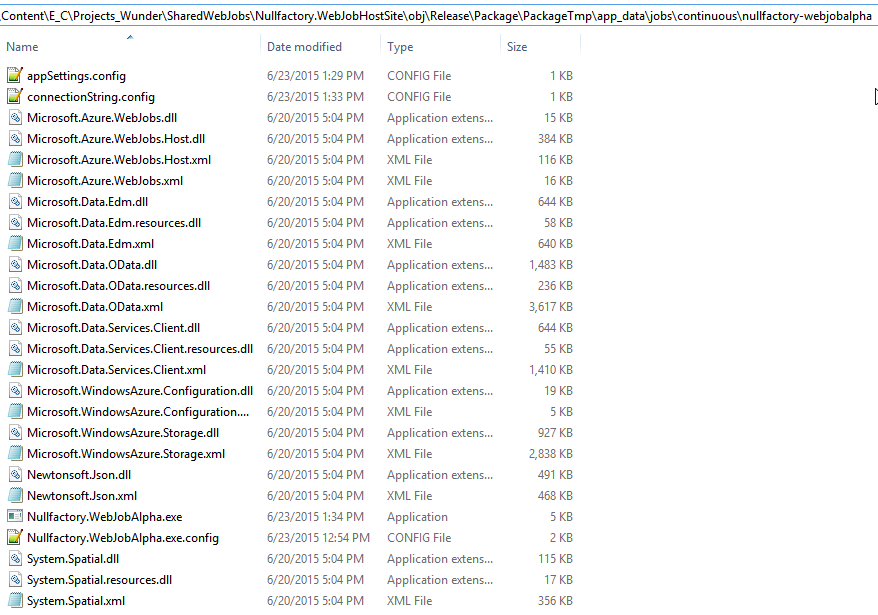Click the 356 KB size value
Viewport: 878px width, 615px height.
pos(555,600)
